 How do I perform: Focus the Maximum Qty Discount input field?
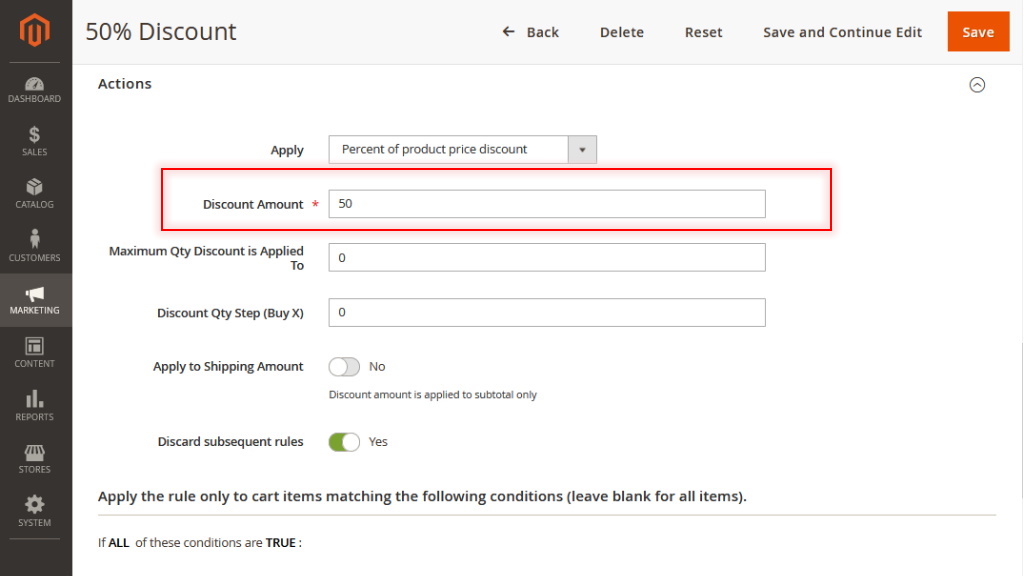pyautogui.click(x=547, y=257)
